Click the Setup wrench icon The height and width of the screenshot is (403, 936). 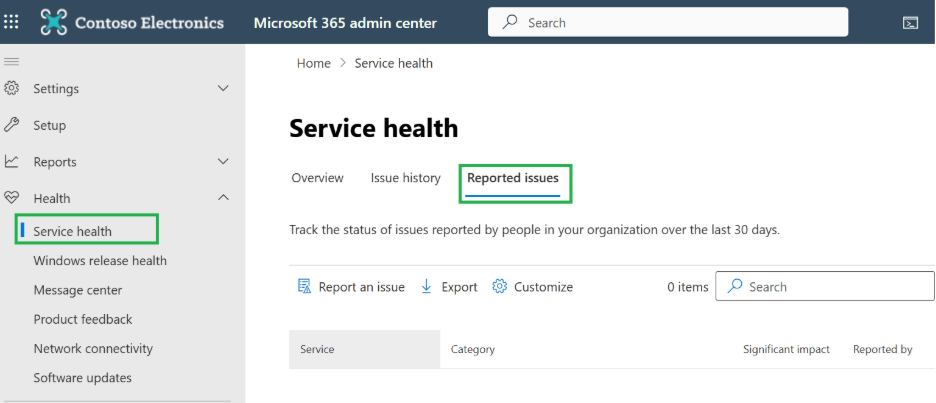click(x=11, y=125)
